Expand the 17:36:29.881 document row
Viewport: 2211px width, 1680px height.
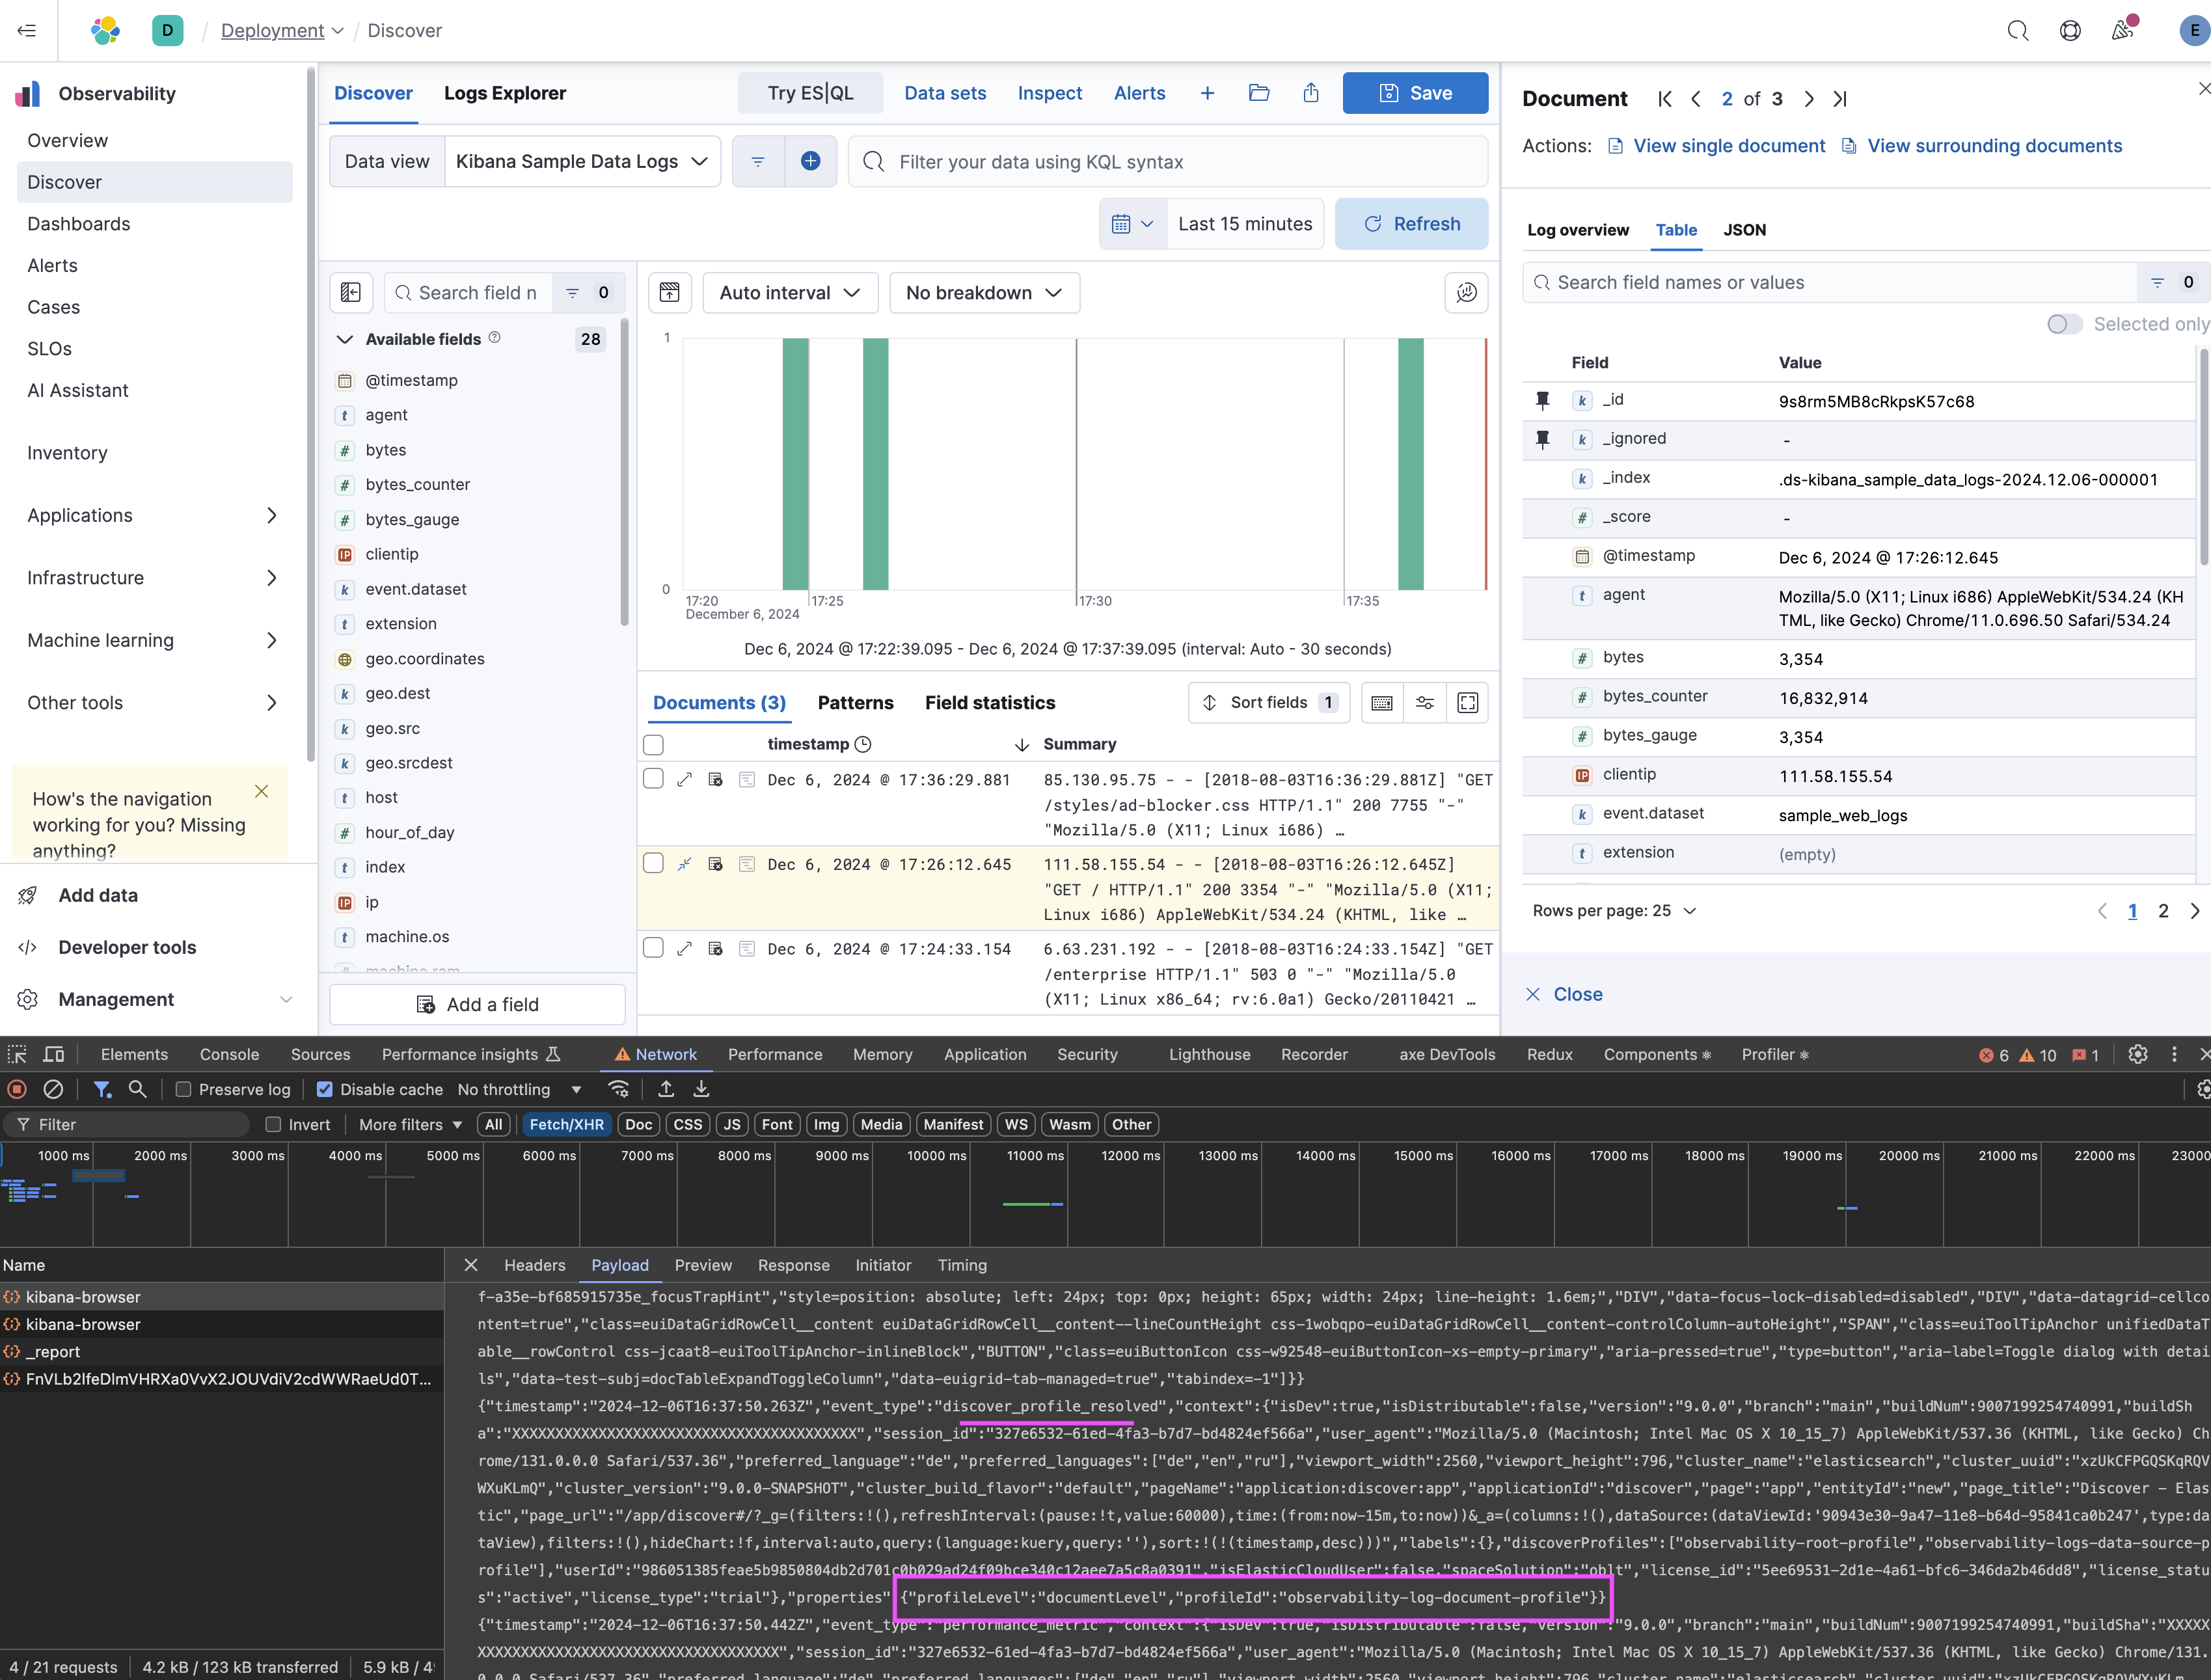[685, 780]
